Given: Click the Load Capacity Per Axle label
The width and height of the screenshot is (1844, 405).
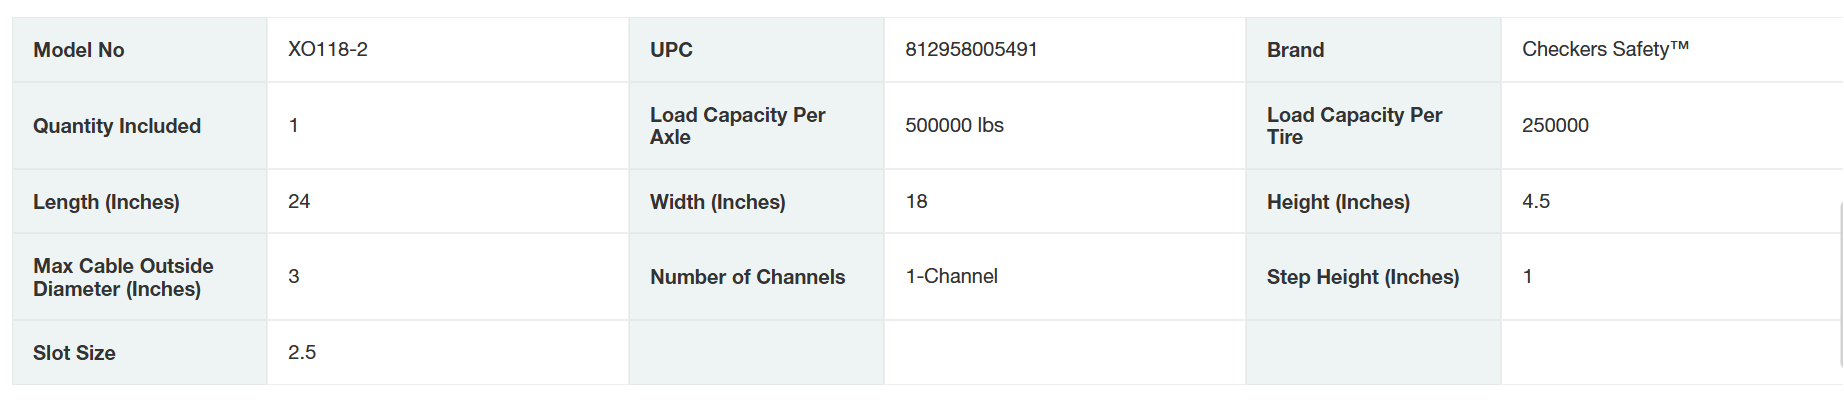Looking at the screenshot, I should click(x=737, y=126).
